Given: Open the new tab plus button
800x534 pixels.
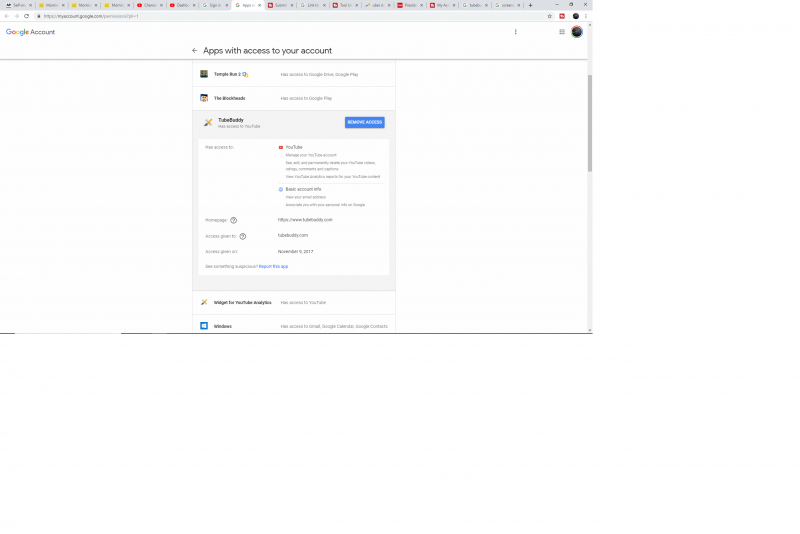Looking at the screenshot, I should (x=530, y=5).
